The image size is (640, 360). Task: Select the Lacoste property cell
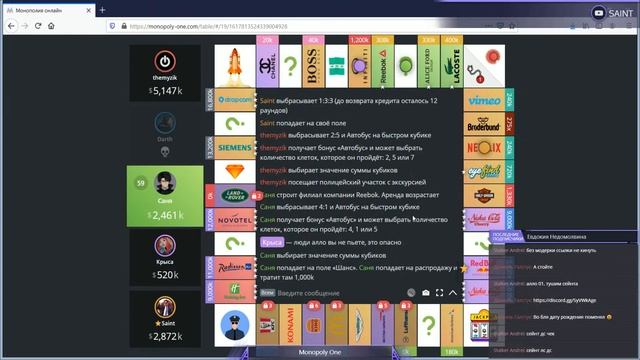point(452,66)
